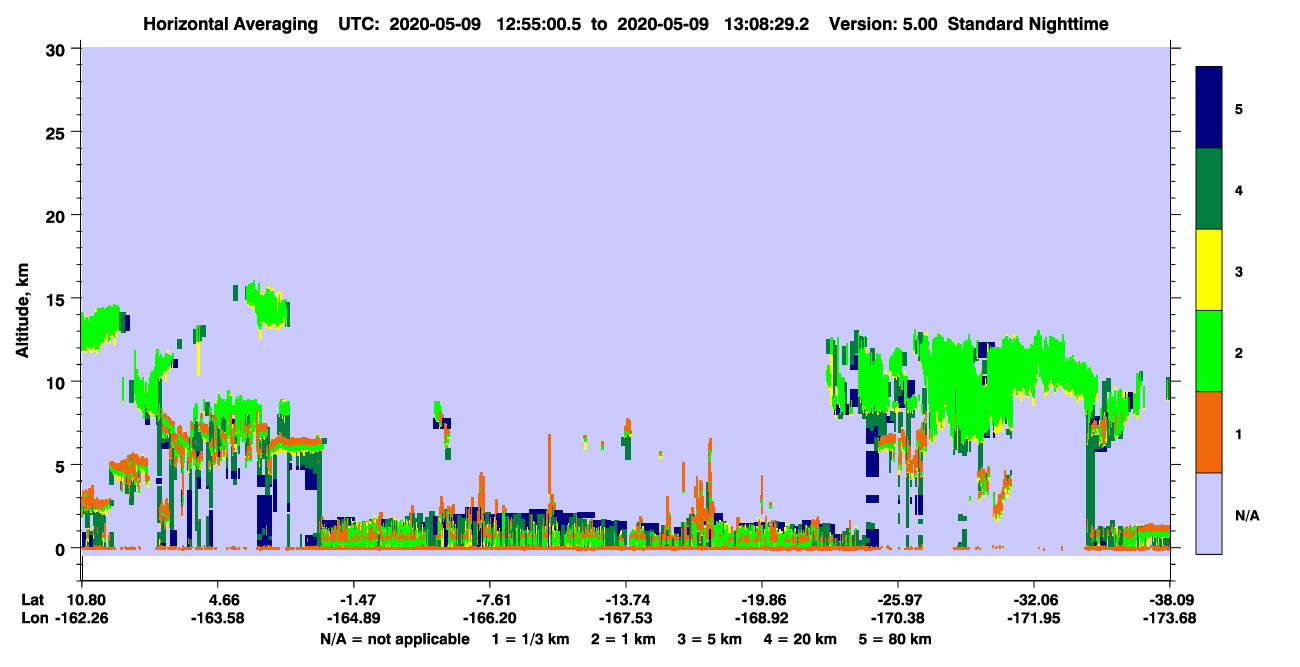This screenshot has width=1300, height=667.
Task: Click the longitude value -173.68
Action: click(x=1169, y=618)
